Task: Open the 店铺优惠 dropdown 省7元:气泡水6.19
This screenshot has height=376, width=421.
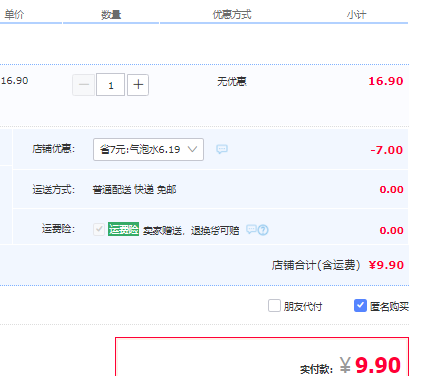Action: pos(148,149)
